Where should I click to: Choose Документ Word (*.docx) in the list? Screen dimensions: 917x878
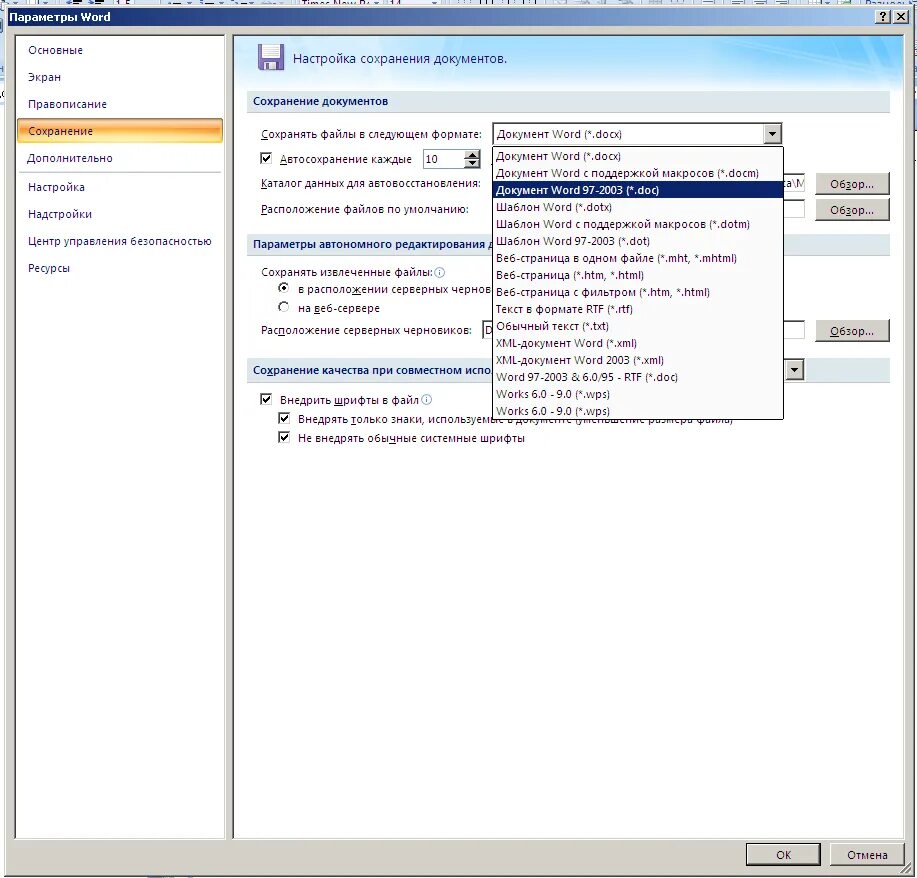pyautogui.click(x=637, y=156)
